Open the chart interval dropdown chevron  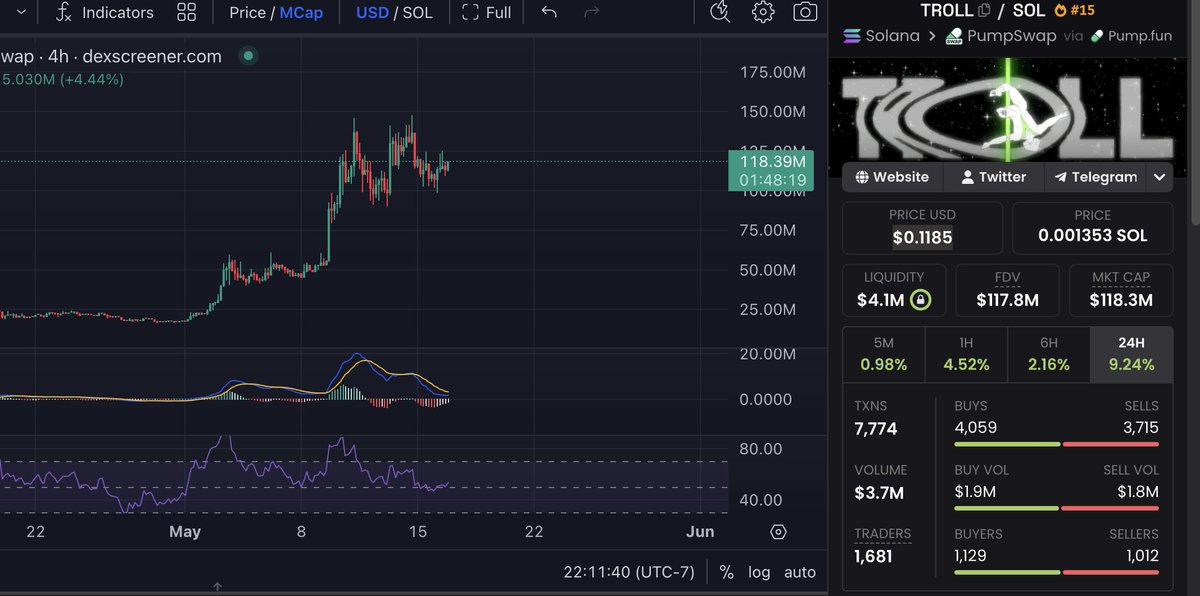pyautogui.click(x=21, y=12)
